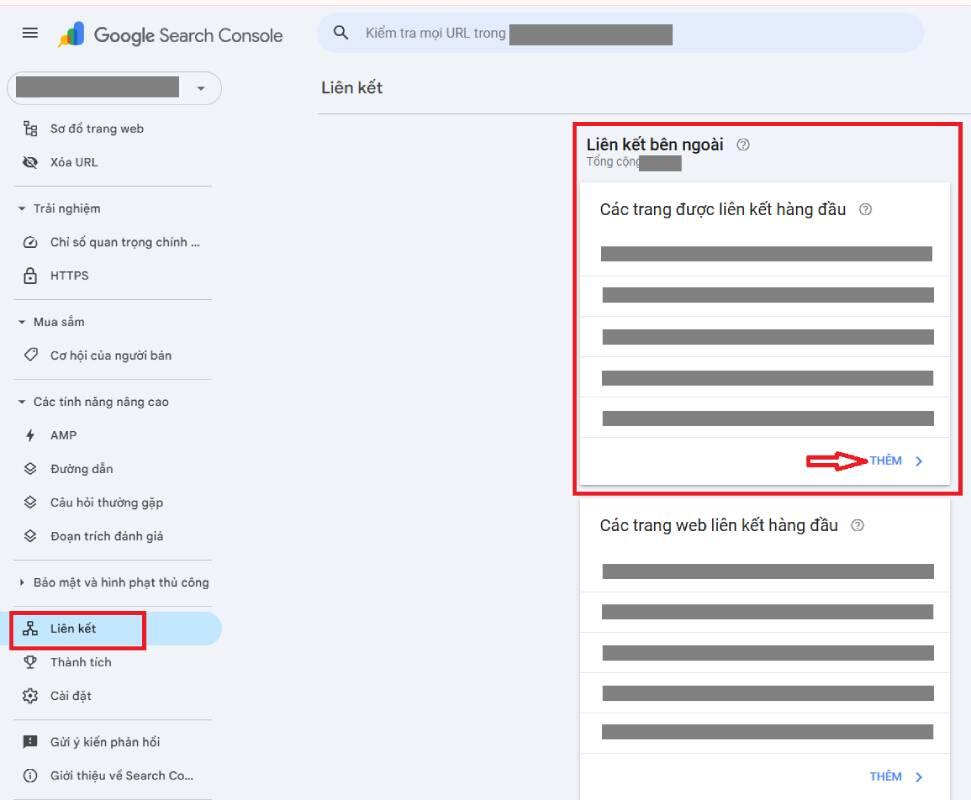Screen dimensions: 971x800
Task: Collapse the Trải nghiệm section
Action: click(60, 208)
